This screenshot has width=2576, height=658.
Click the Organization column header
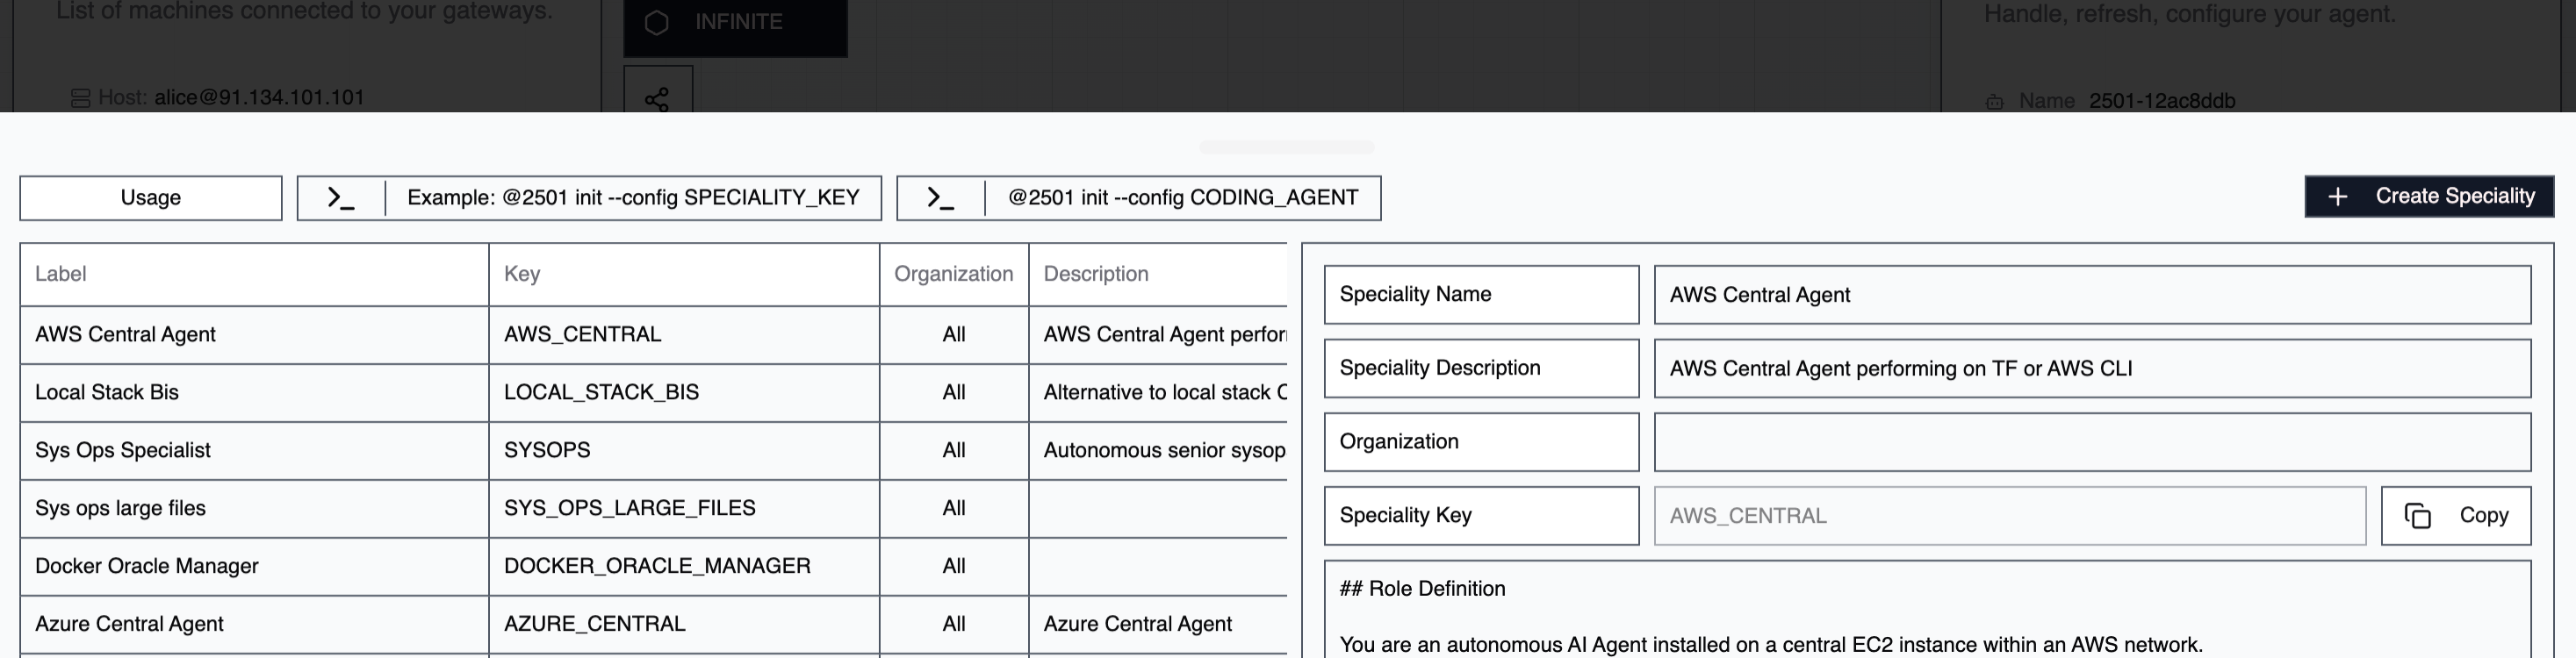click(x=954, y=274)
